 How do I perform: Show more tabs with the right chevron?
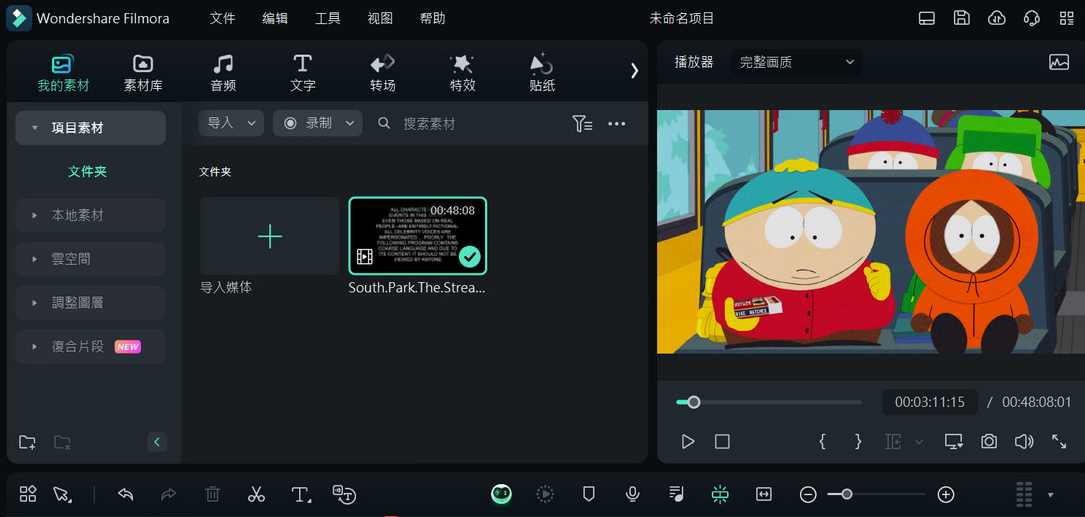pos(634,71)
